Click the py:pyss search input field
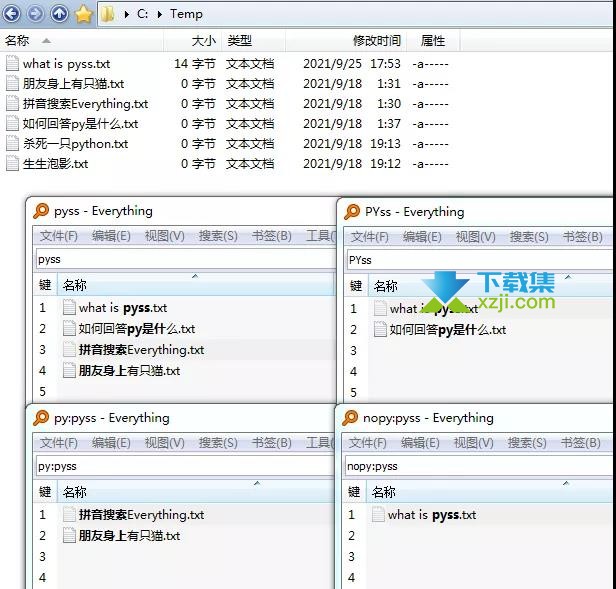616x589 pixels. coord(185,466)
